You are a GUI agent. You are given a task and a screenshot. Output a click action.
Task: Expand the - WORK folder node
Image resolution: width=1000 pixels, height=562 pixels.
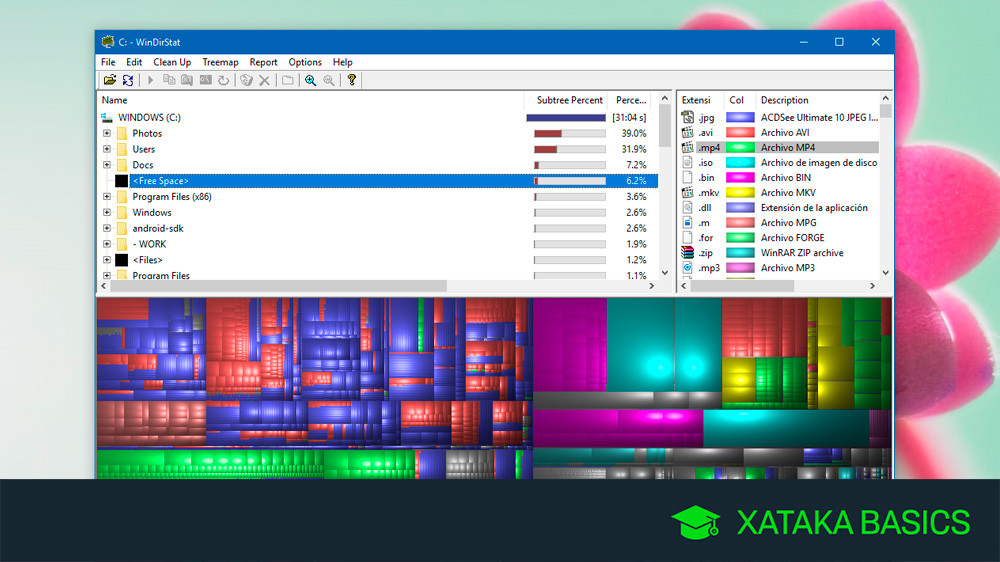point(107,244)
